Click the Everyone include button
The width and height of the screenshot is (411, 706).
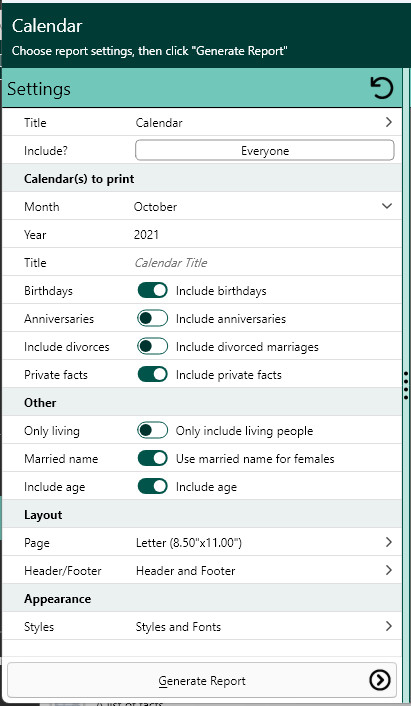pos(265,150)
